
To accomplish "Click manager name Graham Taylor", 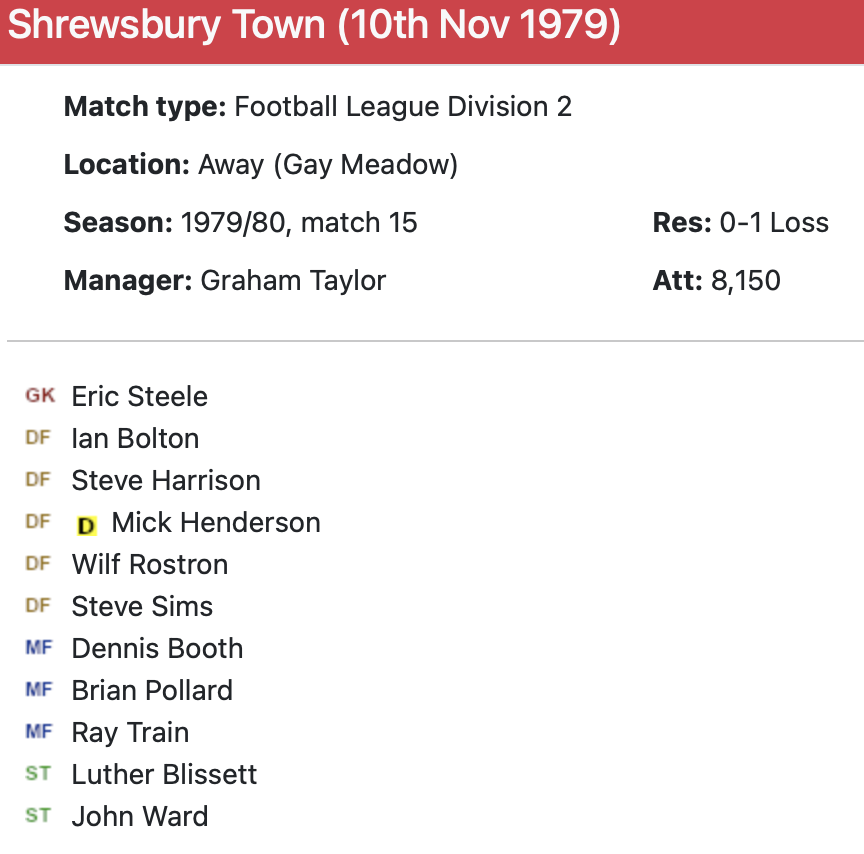I will tap(293, 280).
